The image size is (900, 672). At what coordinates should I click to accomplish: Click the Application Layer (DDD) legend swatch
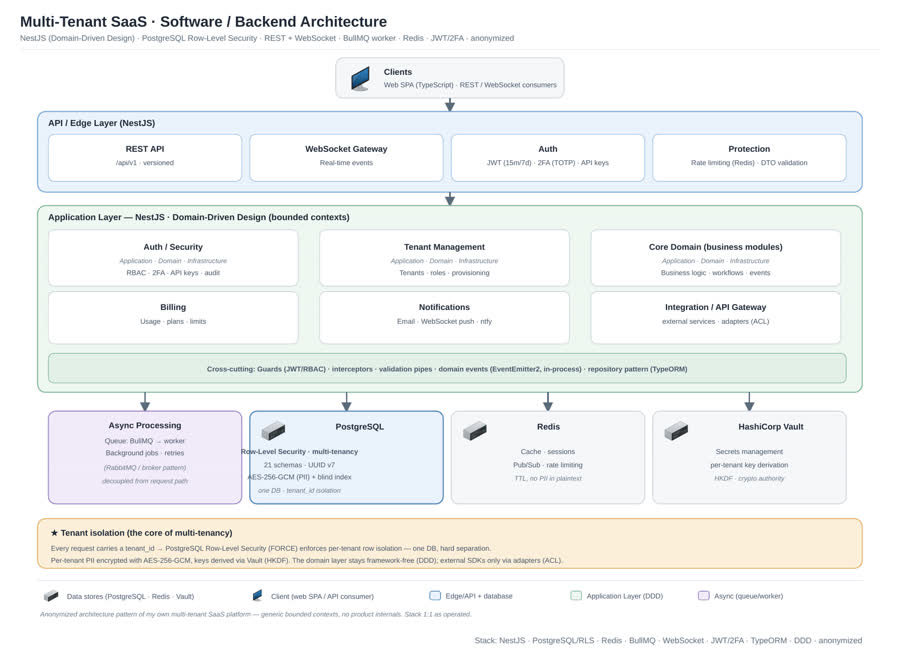pyautogui.click(x=576, y=596)
